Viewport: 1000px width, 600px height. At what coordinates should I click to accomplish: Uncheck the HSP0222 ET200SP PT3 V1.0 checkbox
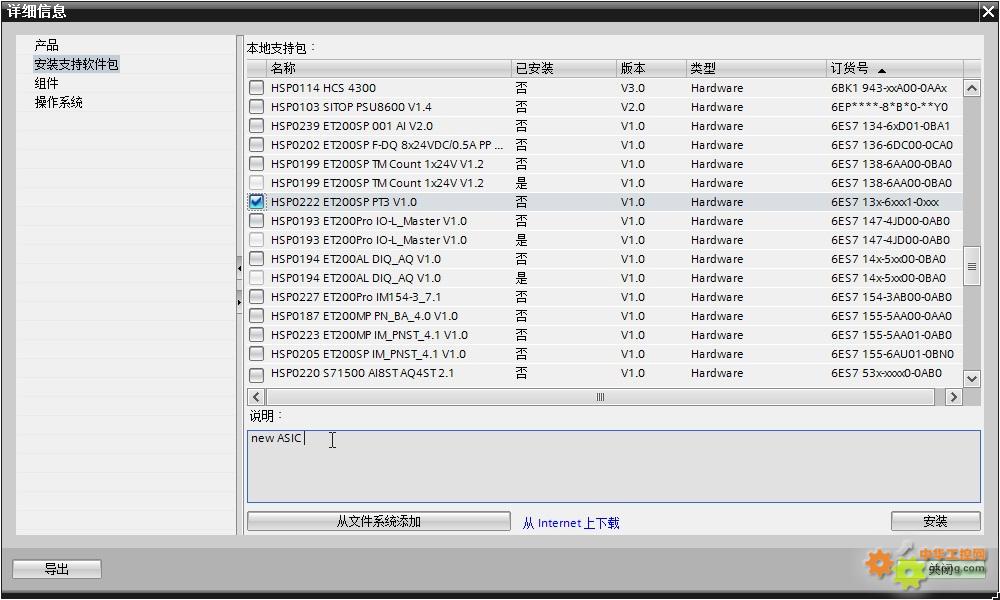pos(256,202)
